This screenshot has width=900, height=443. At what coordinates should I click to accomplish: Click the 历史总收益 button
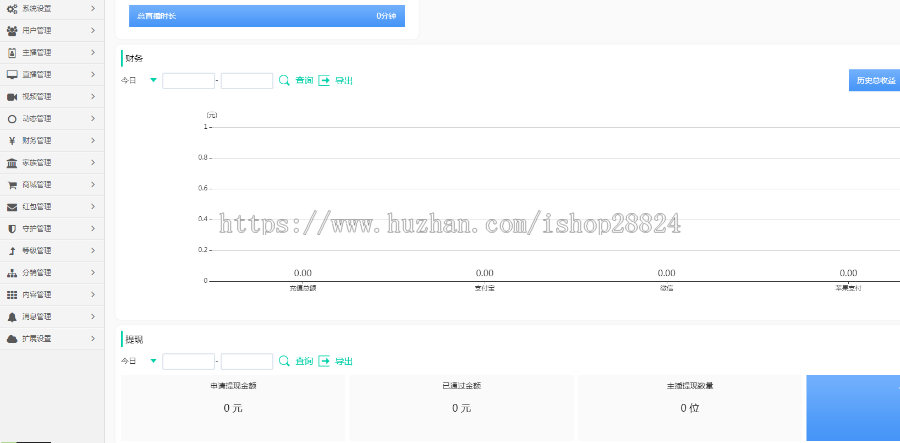point(875,80)
